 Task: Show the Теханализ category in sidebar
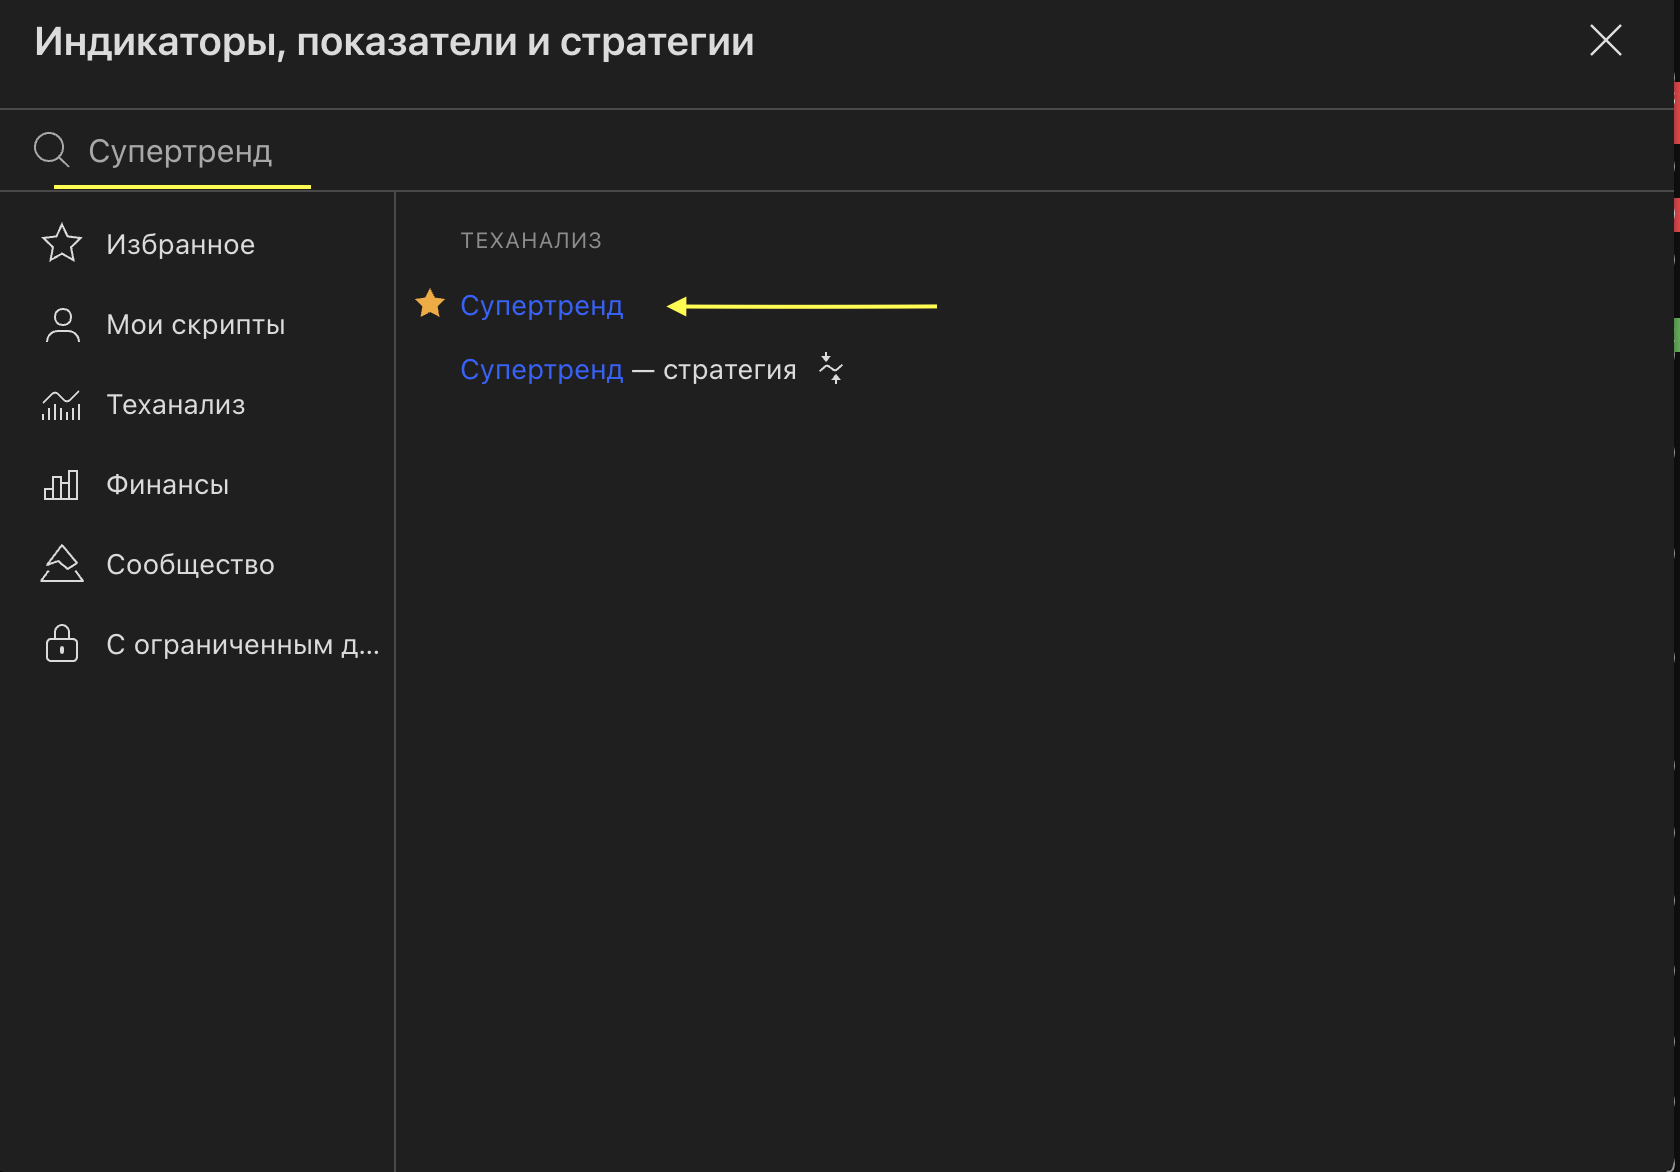point(176,405)
